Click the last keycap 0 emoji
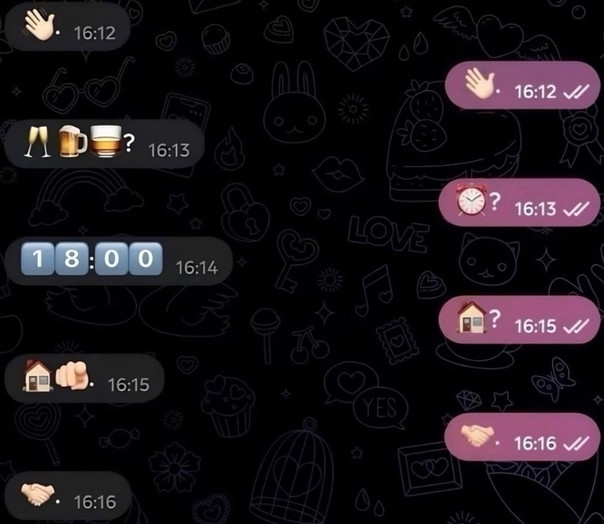This screenshot has width=604, height=524. [146, 259]
